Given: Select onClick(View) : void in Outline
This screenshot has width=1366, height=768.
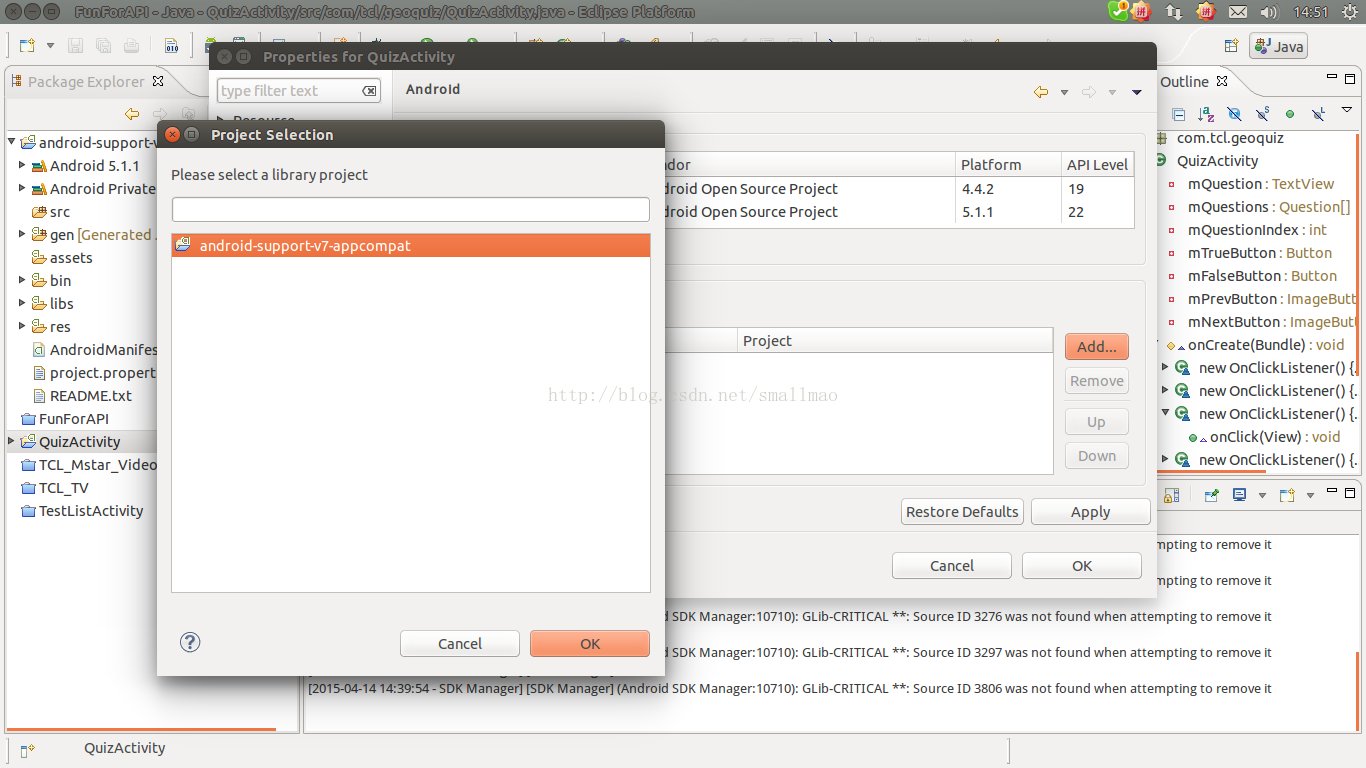Looking at the screenshot, I should (x=1275, y=437).
